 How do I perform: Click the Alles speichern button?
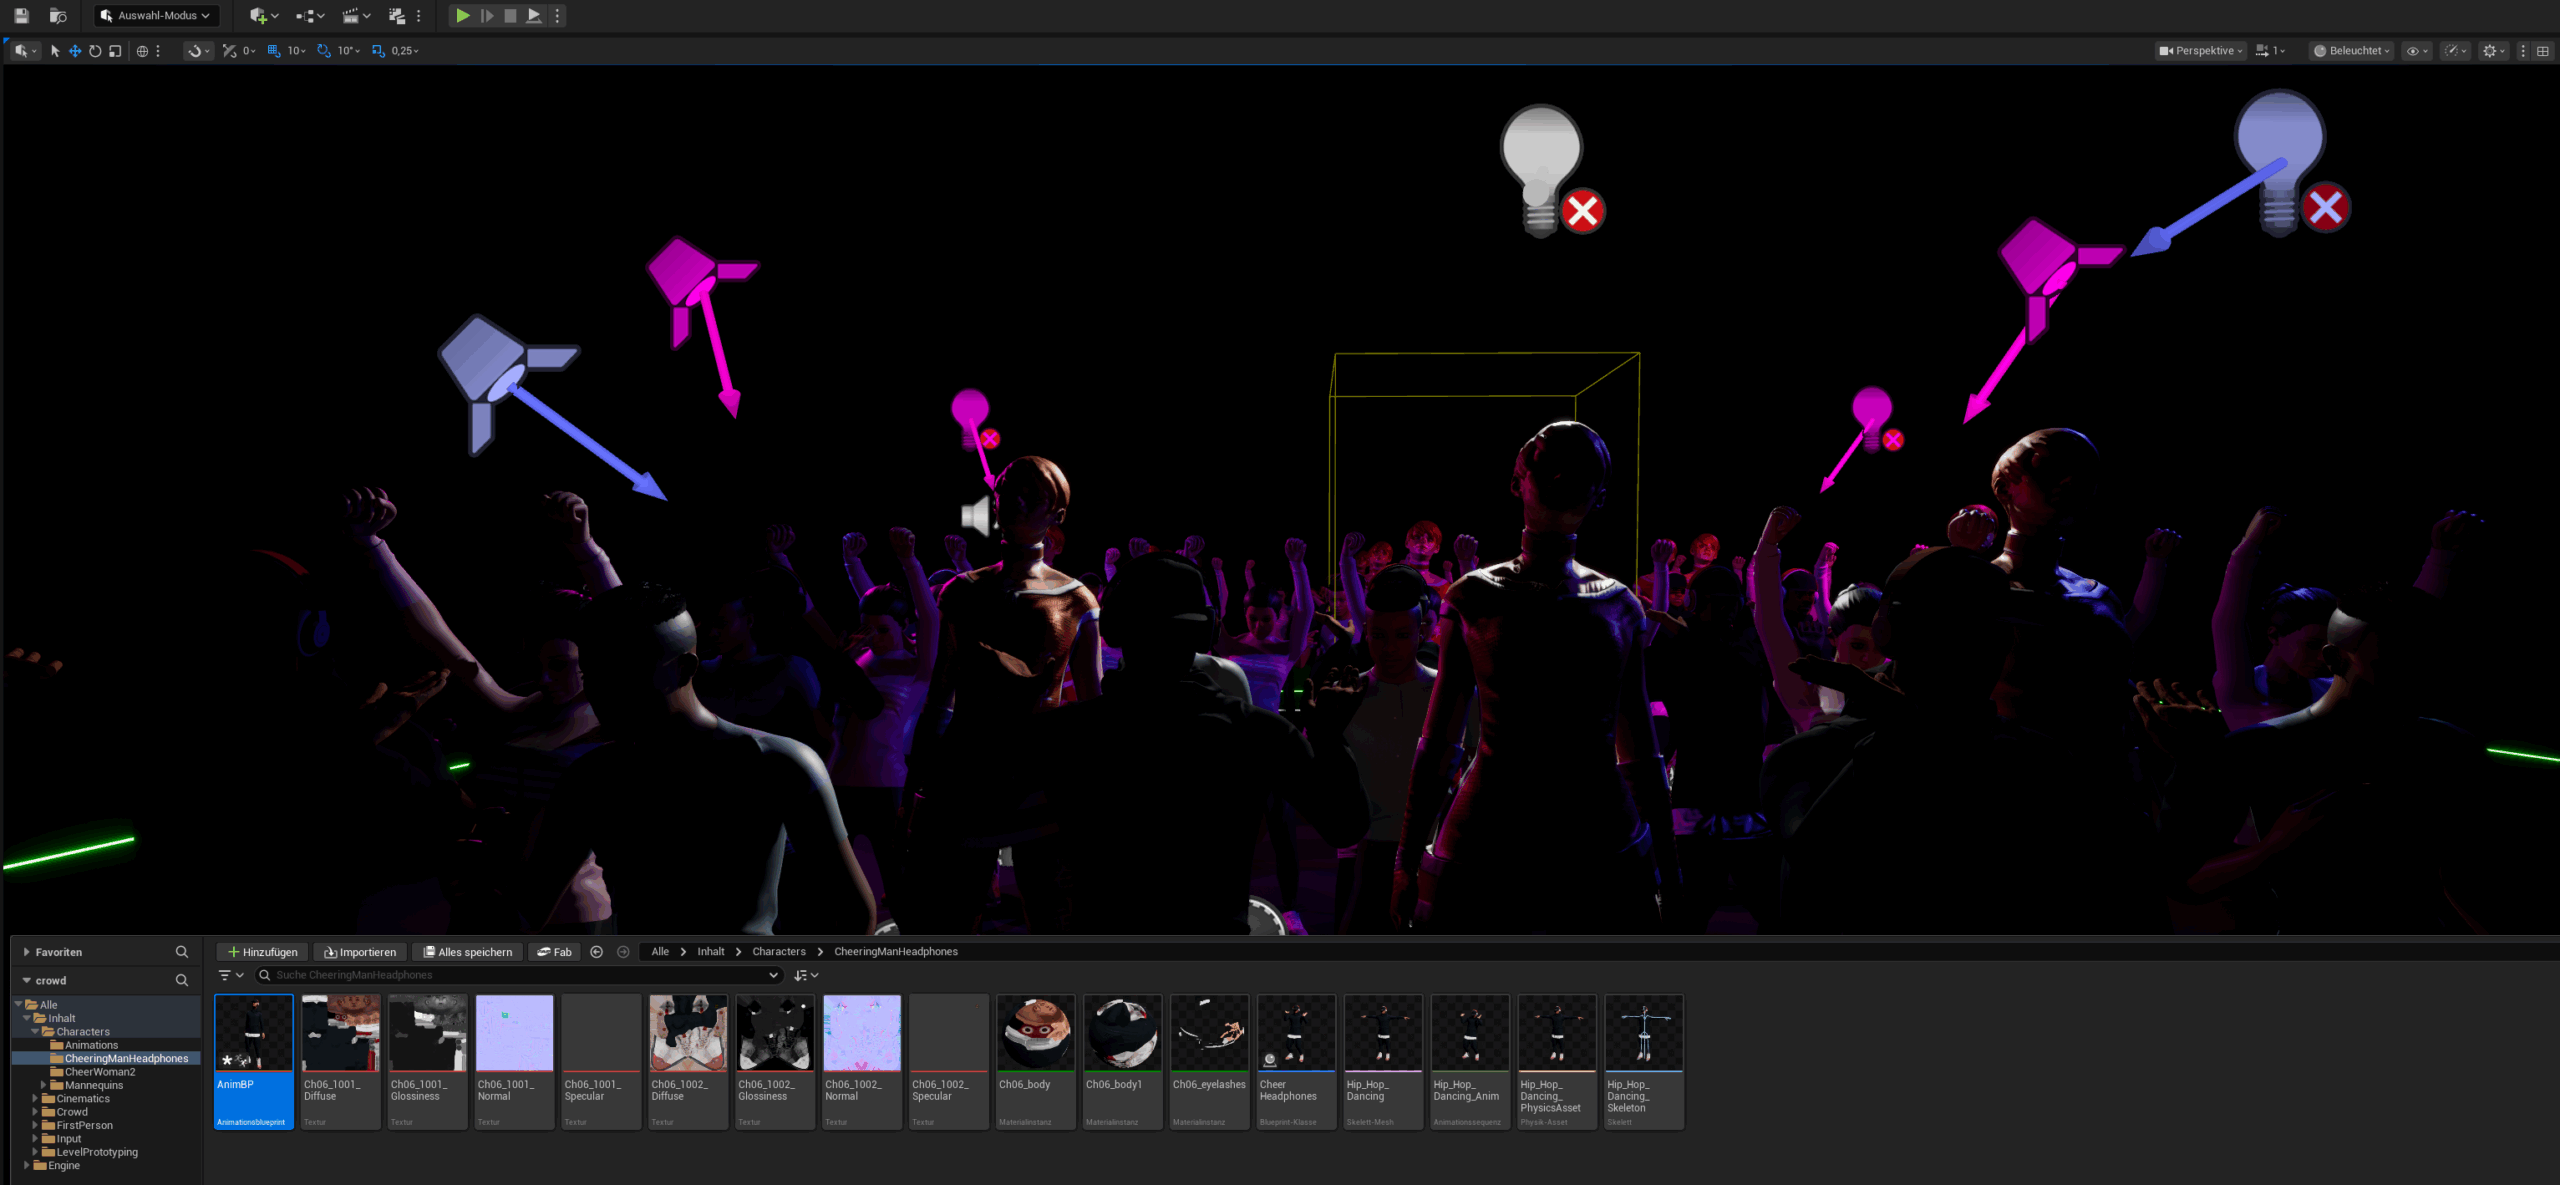[467, 952]
